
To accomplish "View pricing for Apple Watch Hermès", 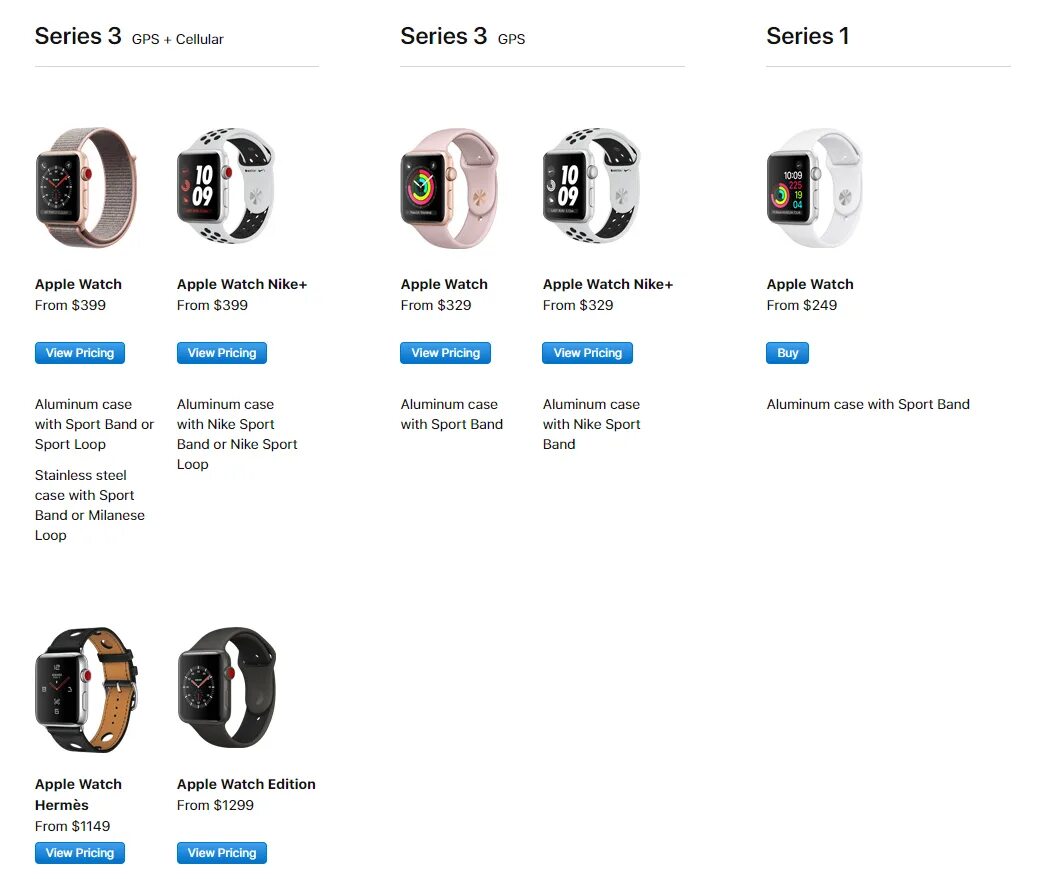I will [80, 853].
